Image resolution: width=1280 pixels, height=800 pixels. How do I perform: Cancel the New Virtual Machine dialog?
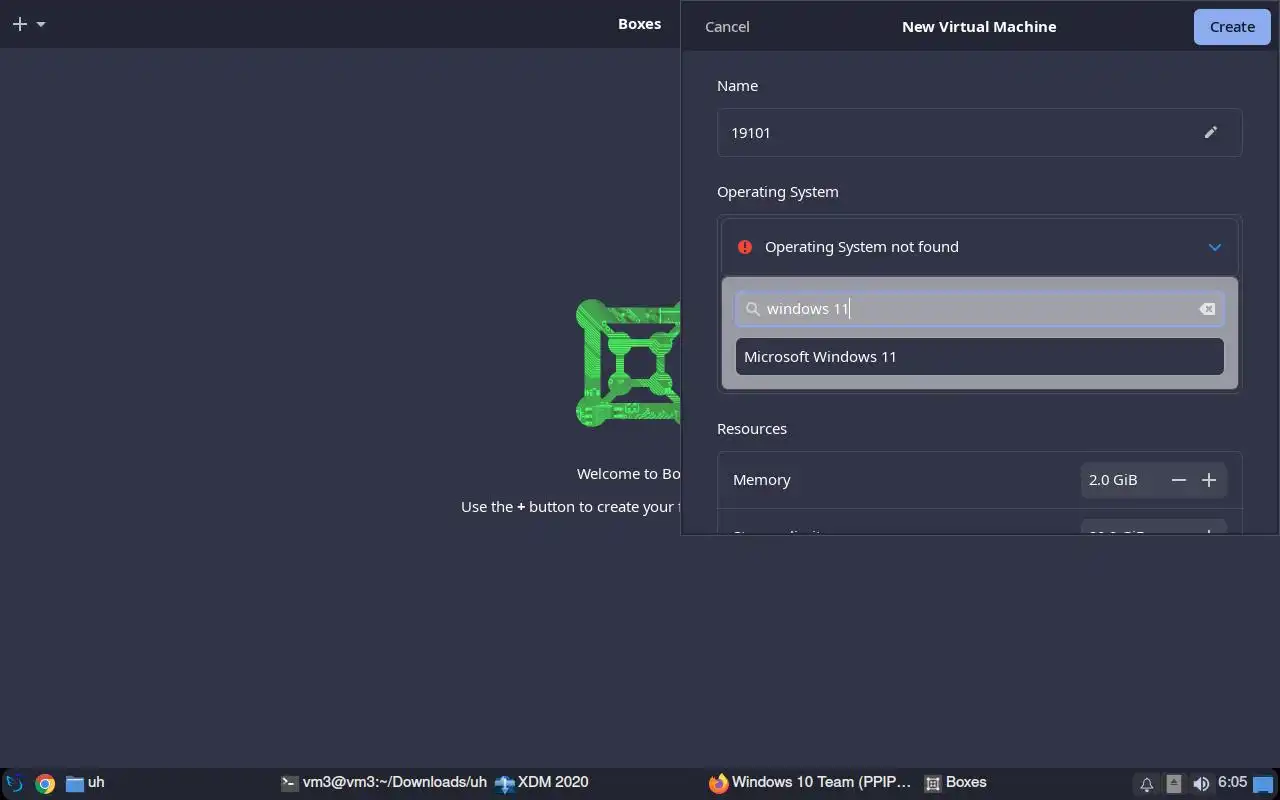tap(727, 27)
